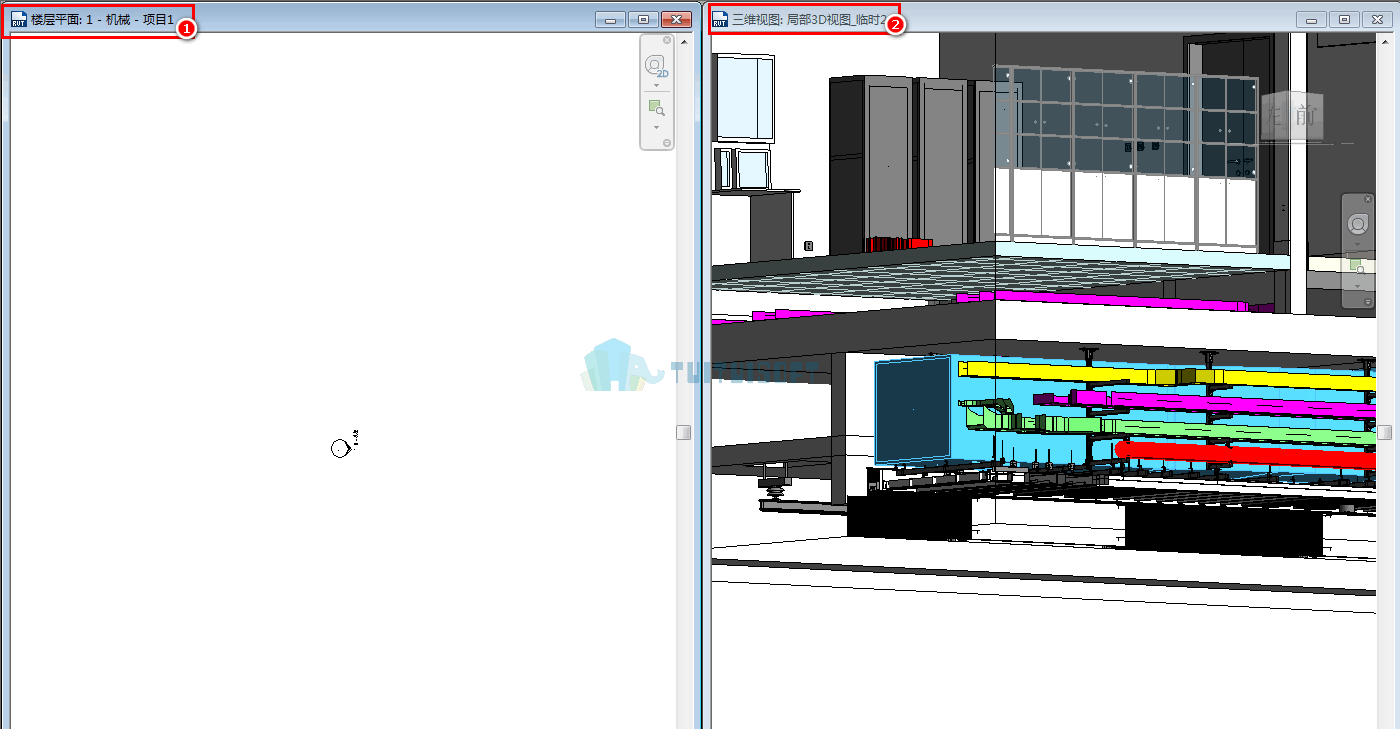This screenshot has width=1400, height=729.
Task: Maximize the 3D view window
Action: (x=1344, y=19)
